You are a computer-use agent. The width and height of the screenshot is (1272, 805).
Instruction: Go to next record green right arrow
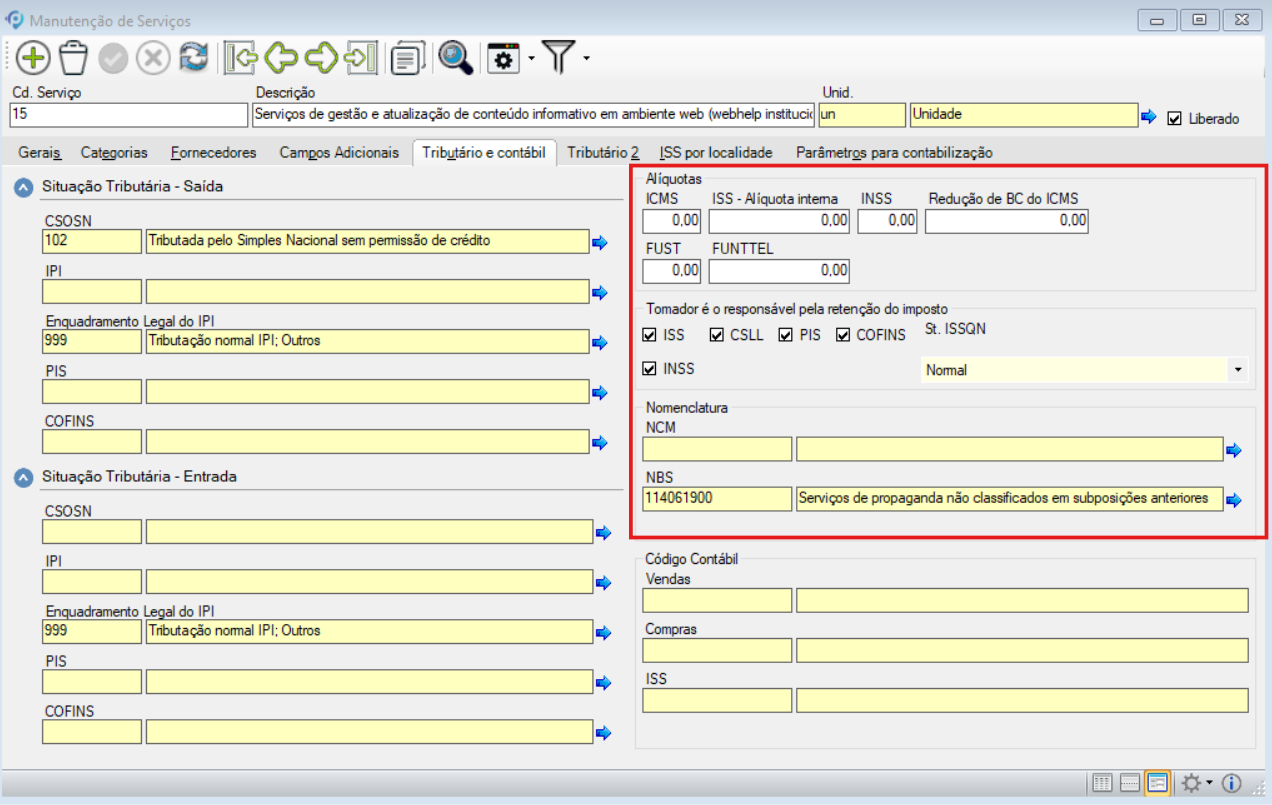click(x=321, y=58)
